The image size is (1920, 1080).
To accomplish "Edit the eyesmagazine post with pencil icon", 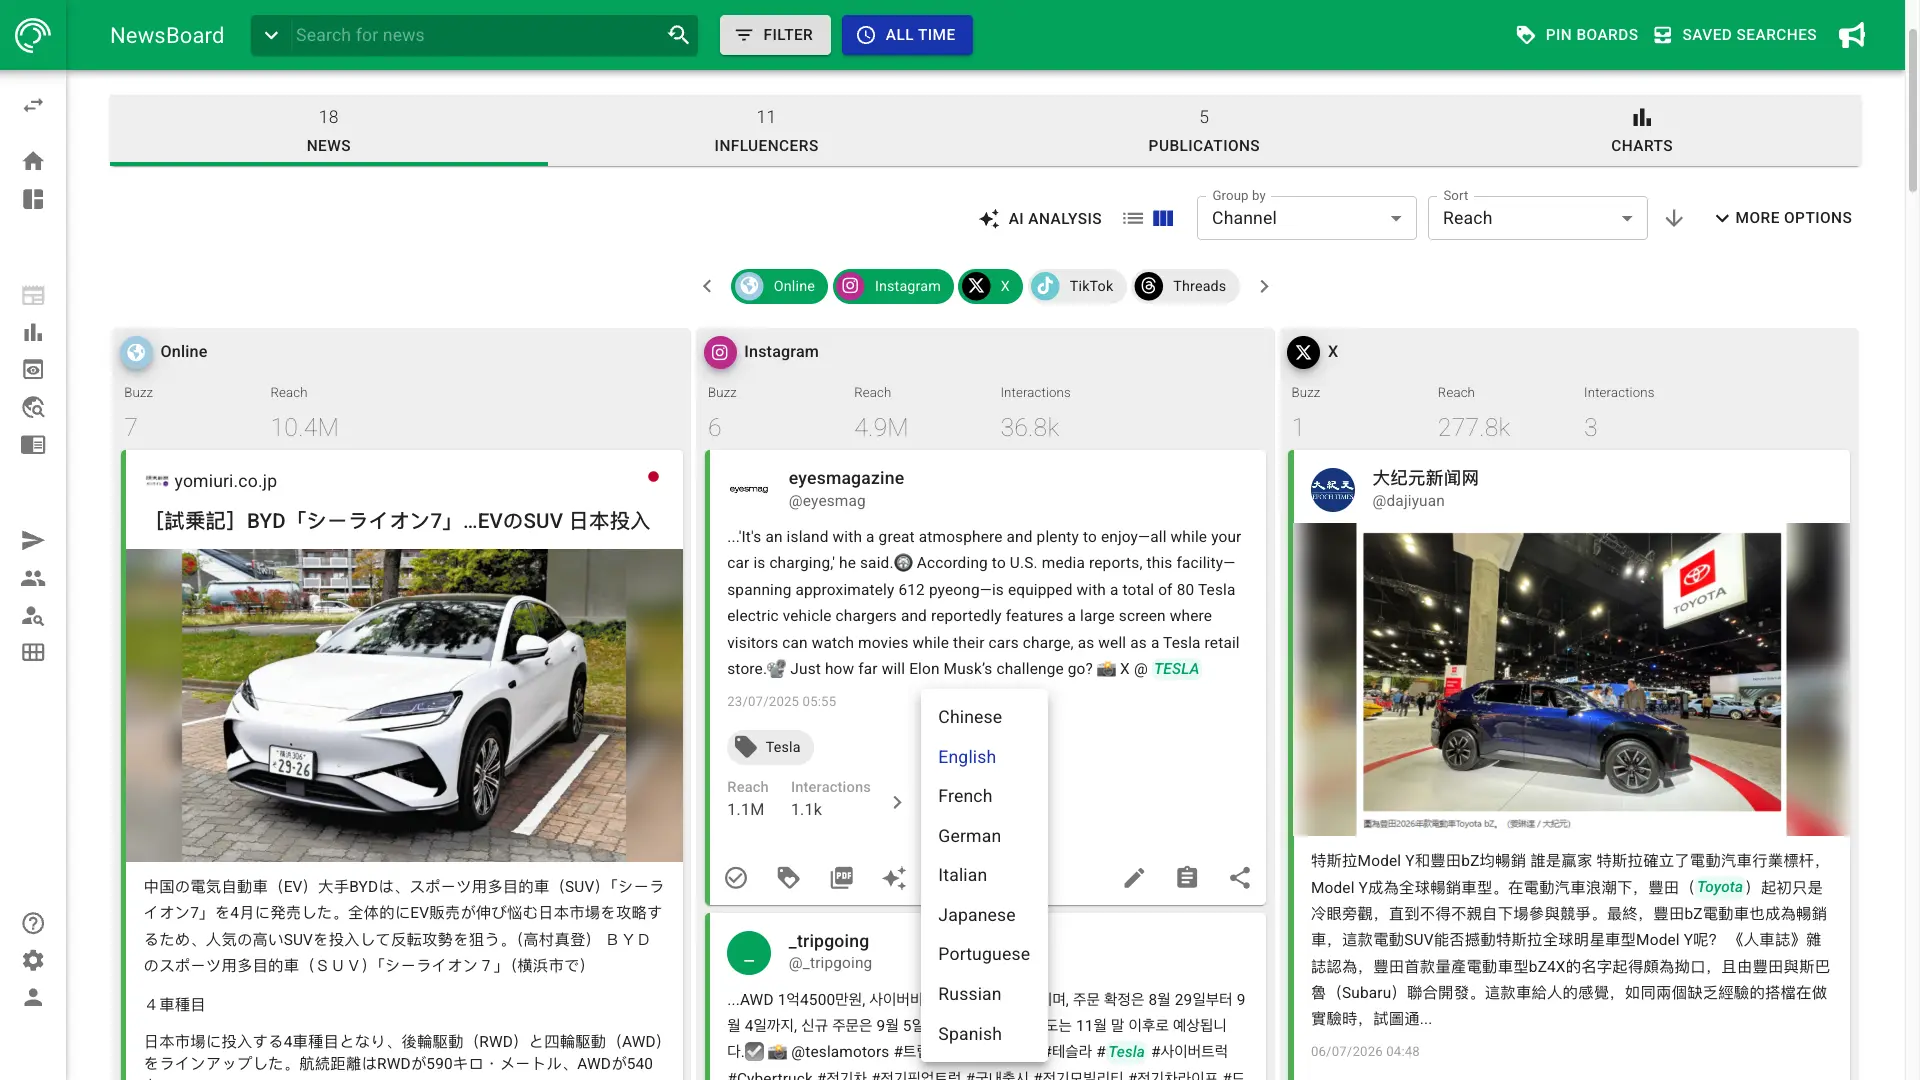I will coord(1134,878).
